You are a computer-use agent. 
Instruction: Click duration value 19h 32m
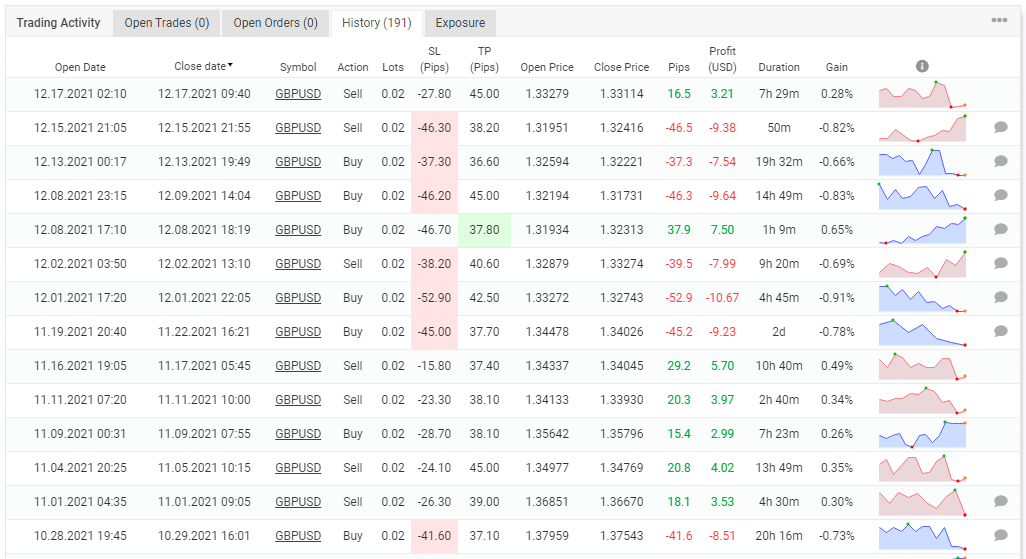point(779,162)
